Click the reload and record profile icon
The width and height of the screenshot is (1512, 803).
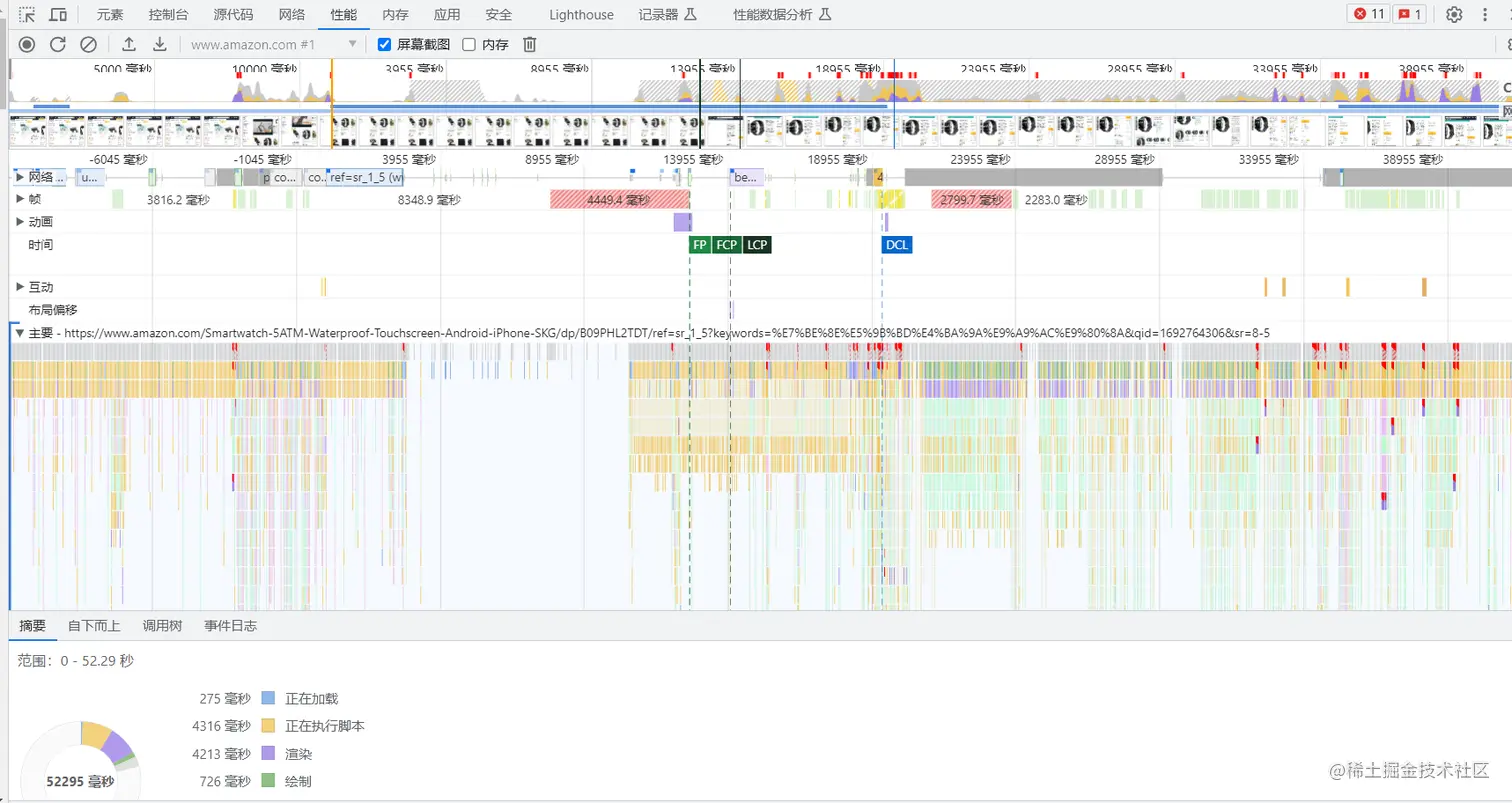click(x=58, y=44)
